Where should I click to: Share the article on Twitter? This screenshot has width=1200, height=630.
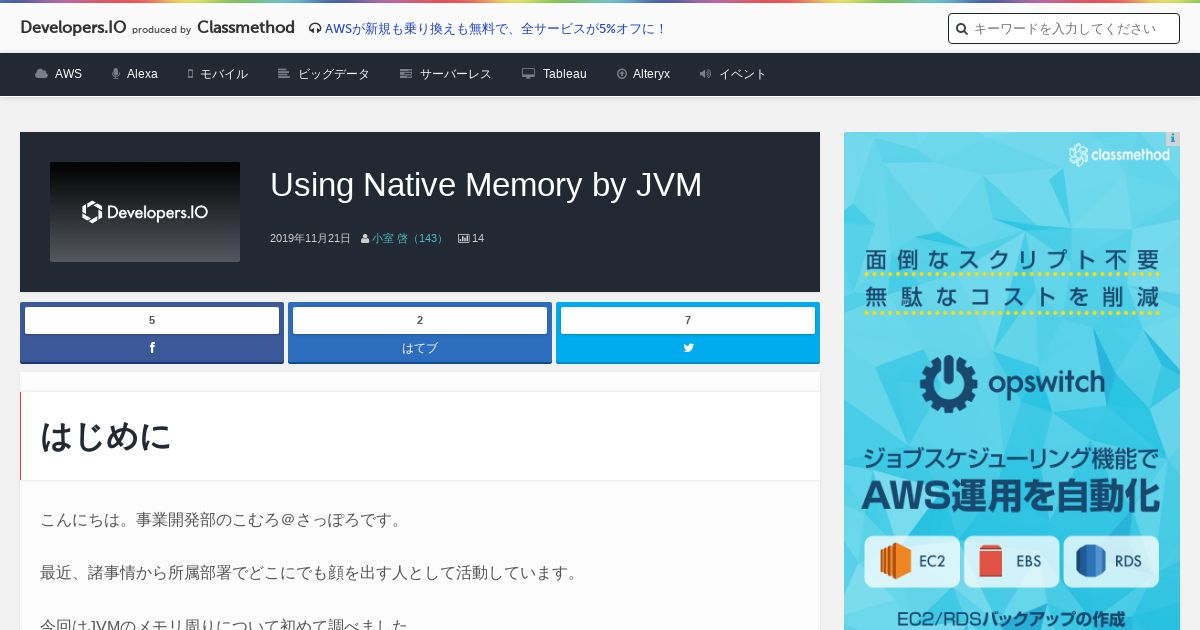pos(688,348)
